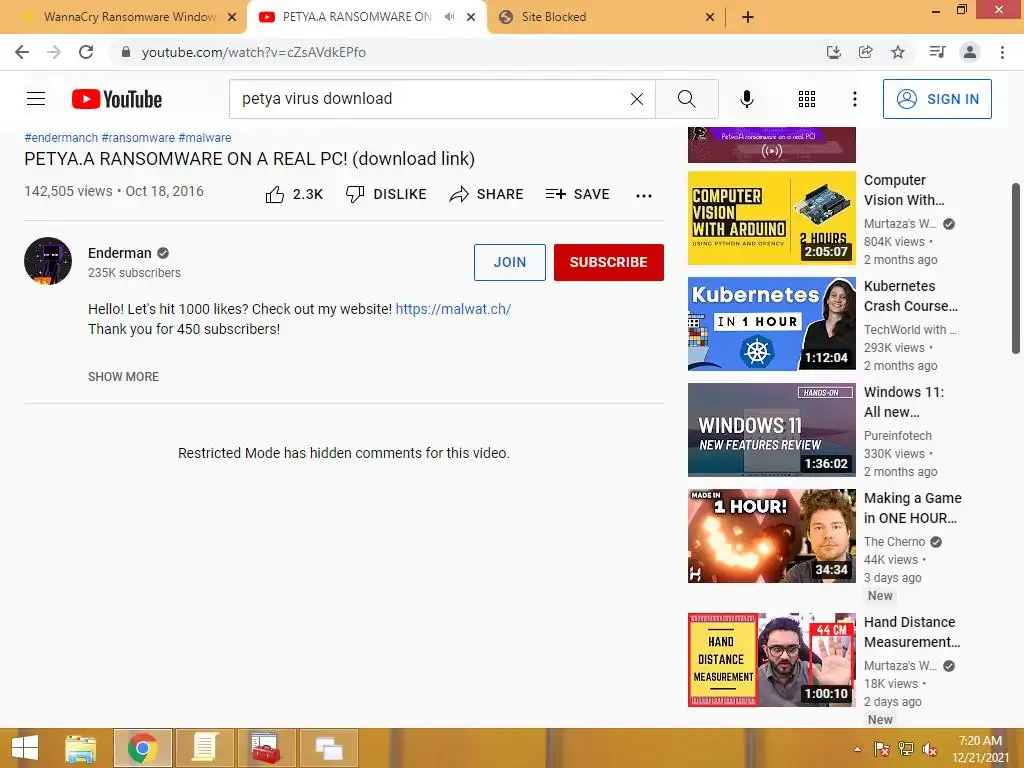Open the YouTube apps grid
The width and height of the screenshot is (1024, 768).
807,99
